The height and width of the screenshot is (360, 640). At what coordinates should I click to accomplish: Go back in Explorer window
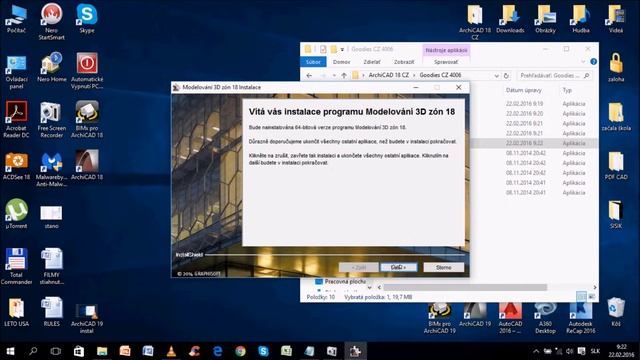(x=309, y=76)
